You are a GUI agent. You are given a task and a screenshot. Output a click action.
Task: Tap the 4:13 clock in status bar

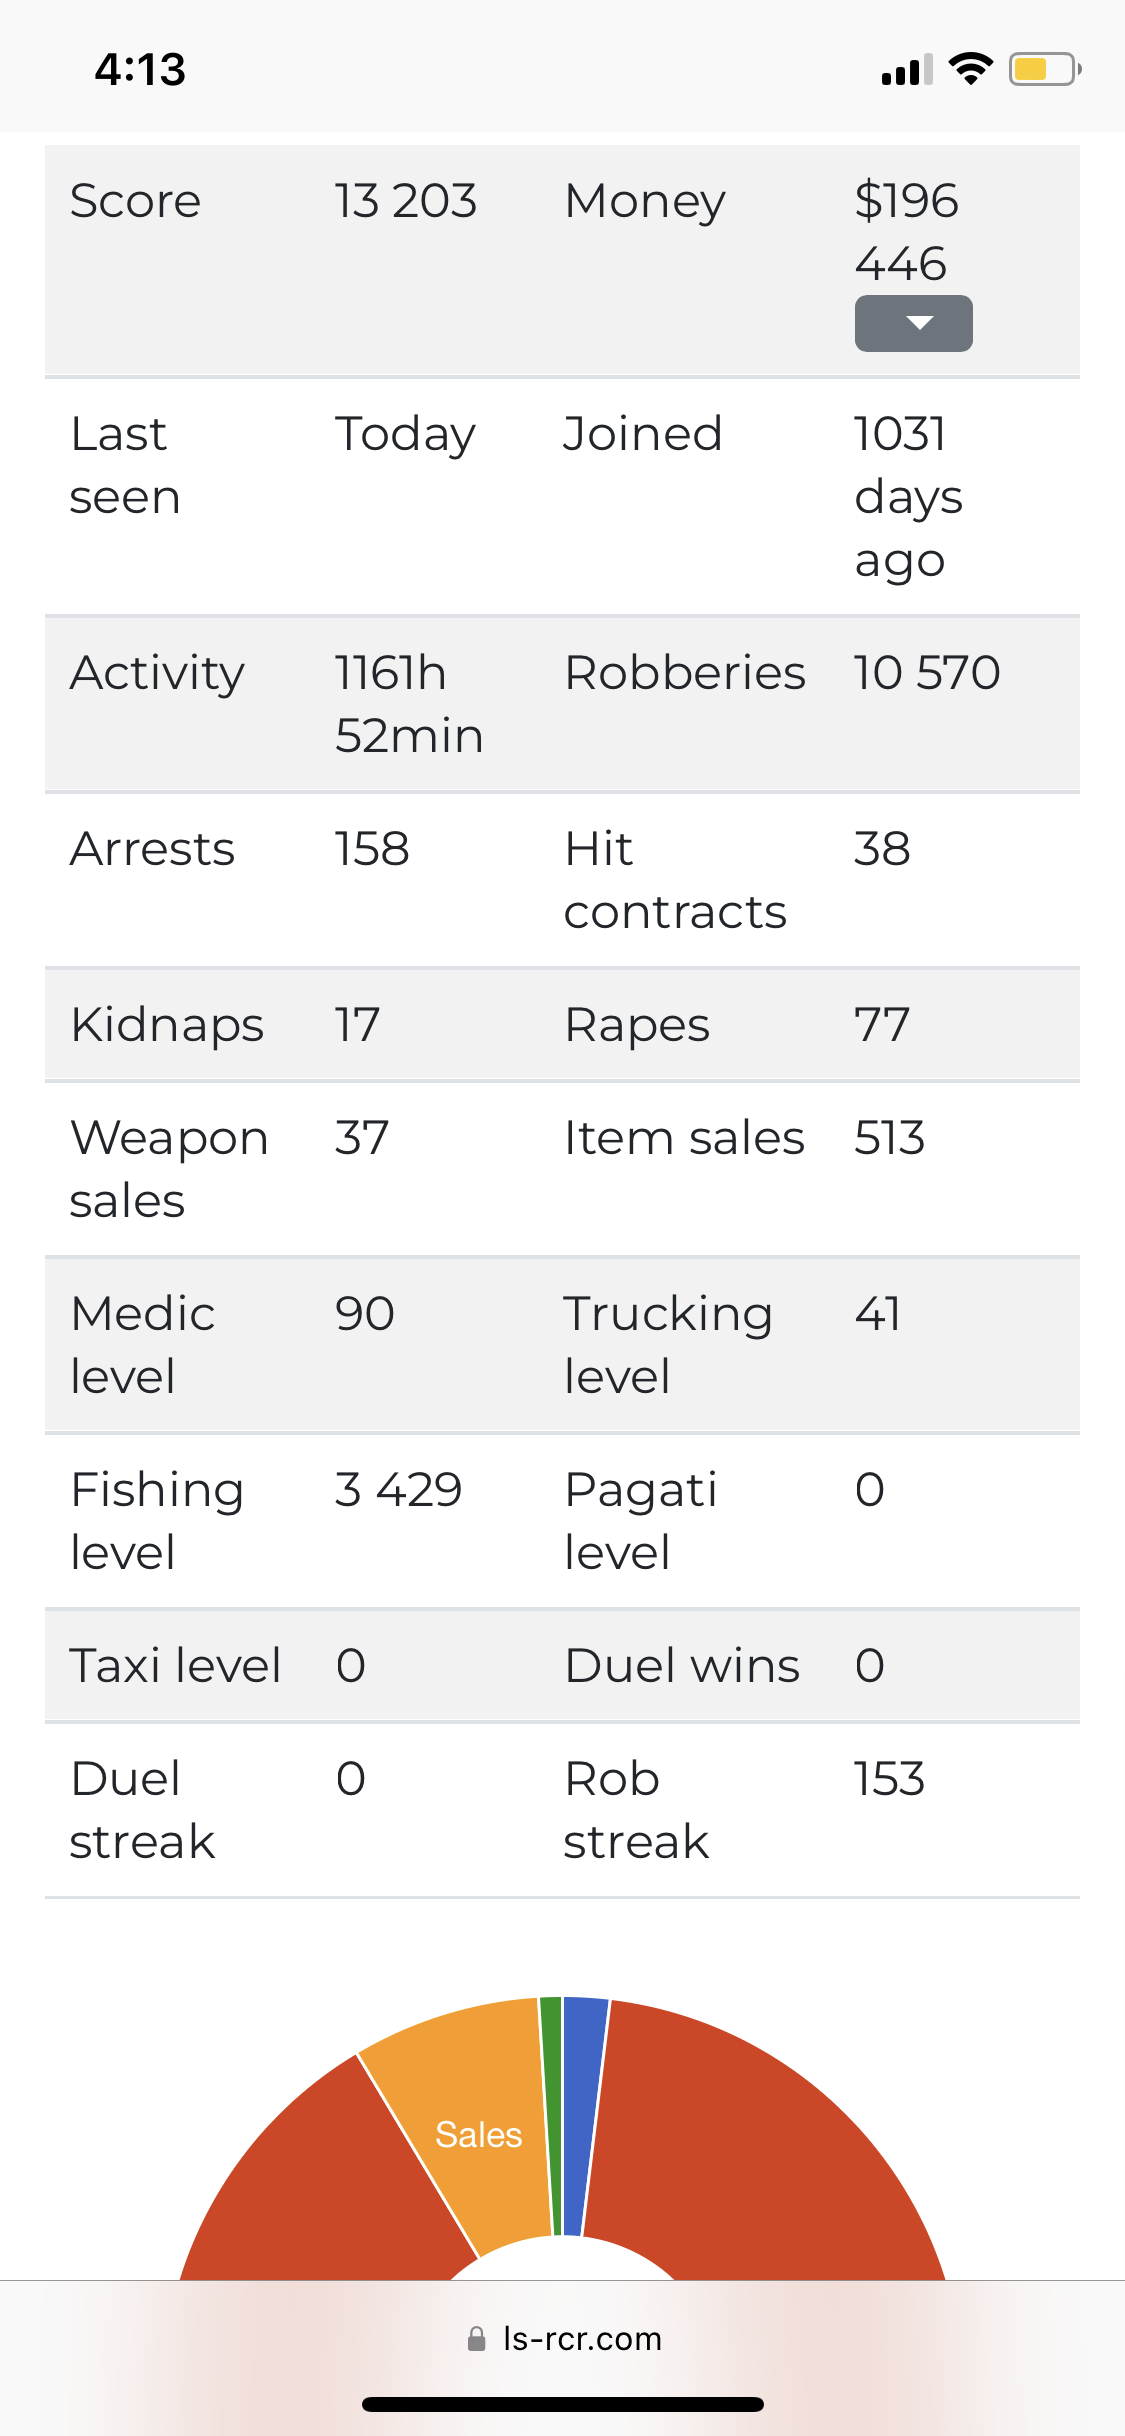(x=140, y=69)
